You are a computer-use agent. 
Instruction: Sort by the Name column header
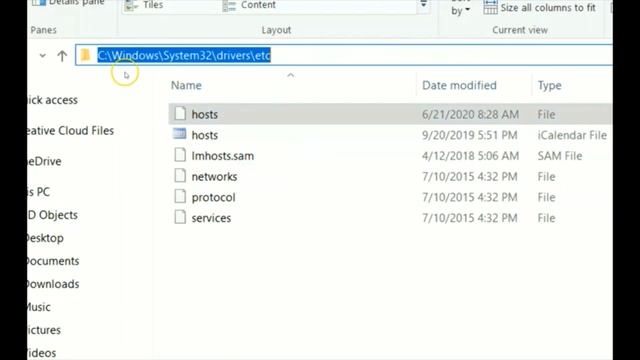click(186, 85)
